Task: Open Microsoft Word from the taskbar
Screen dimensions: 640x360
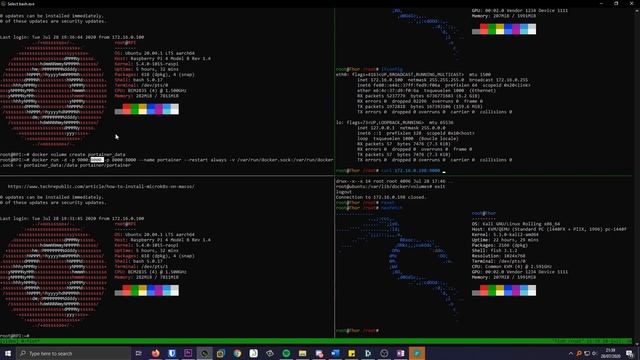Action: pos(335,353)
